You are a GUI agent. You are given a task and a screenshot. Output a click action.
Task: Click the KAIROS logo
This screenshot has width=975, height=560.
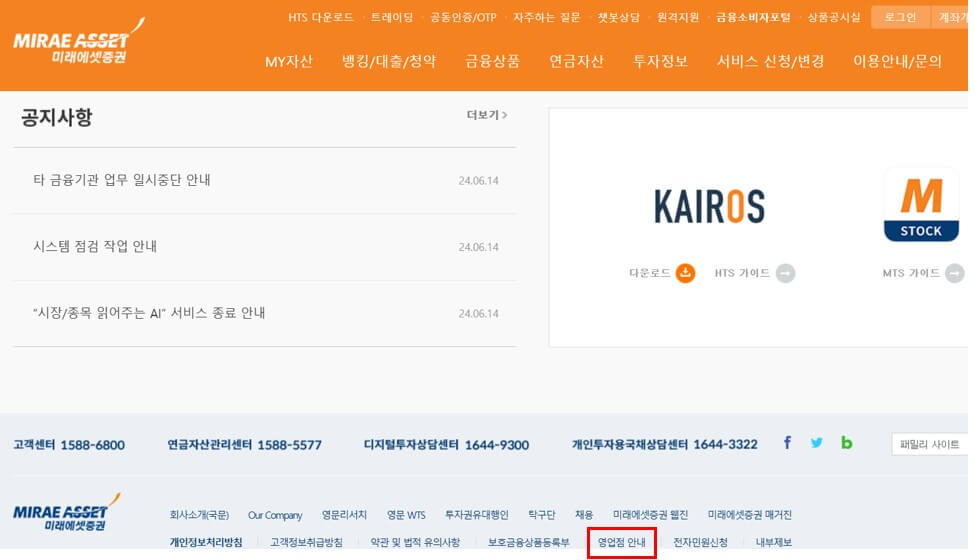click(x=709, y=206)
